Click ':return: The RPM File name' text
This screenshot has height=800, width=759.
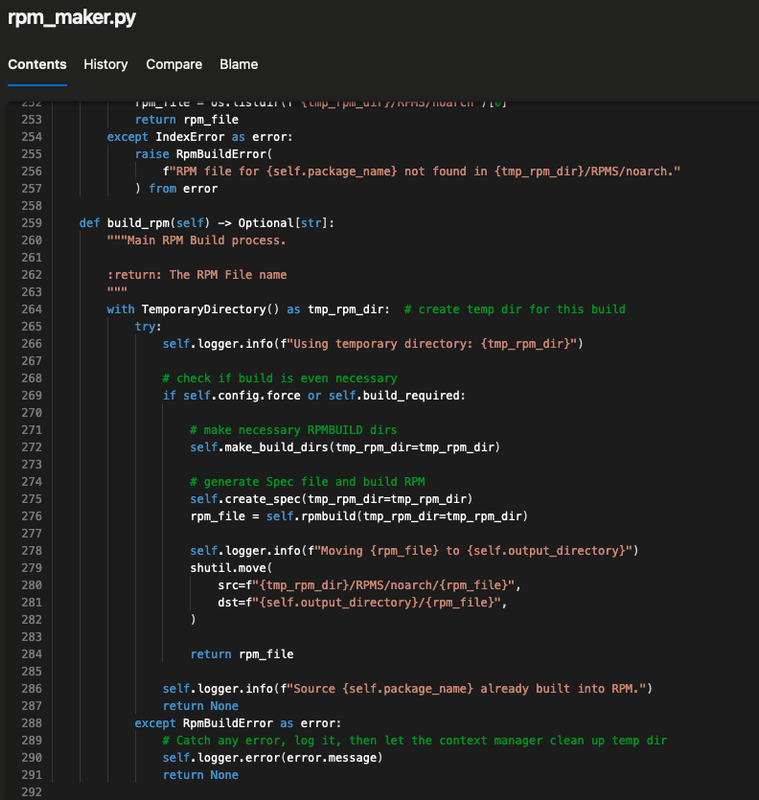pos(197,275)
